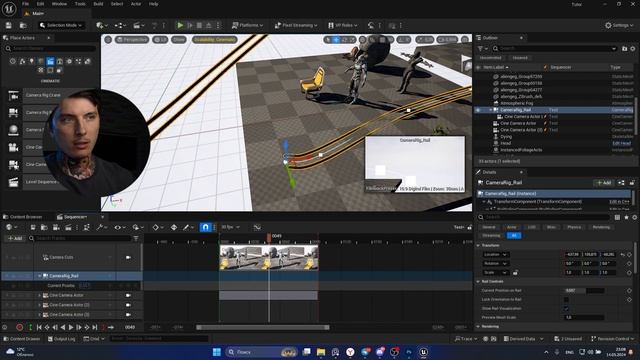Click the Show button in viewport toolbar

[x=178, y=40]
